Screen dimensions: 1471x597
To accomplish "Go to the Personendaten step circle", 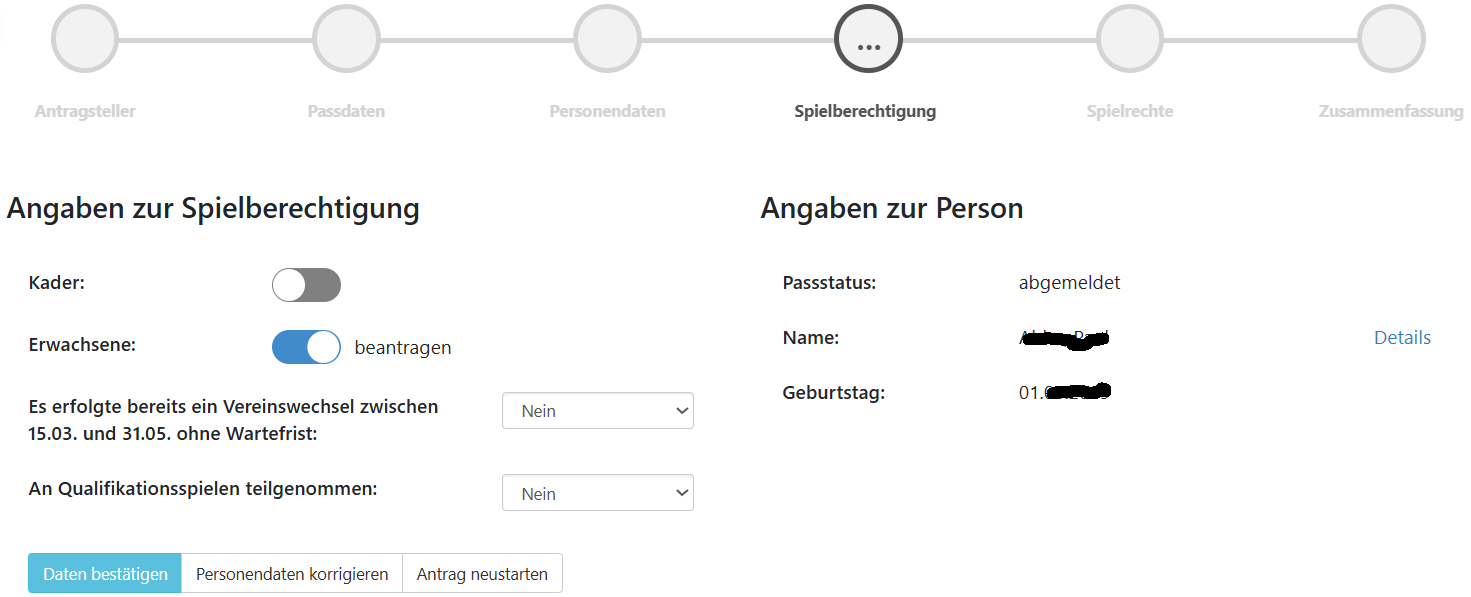I will pyautogui.click(x=607, y=40).
